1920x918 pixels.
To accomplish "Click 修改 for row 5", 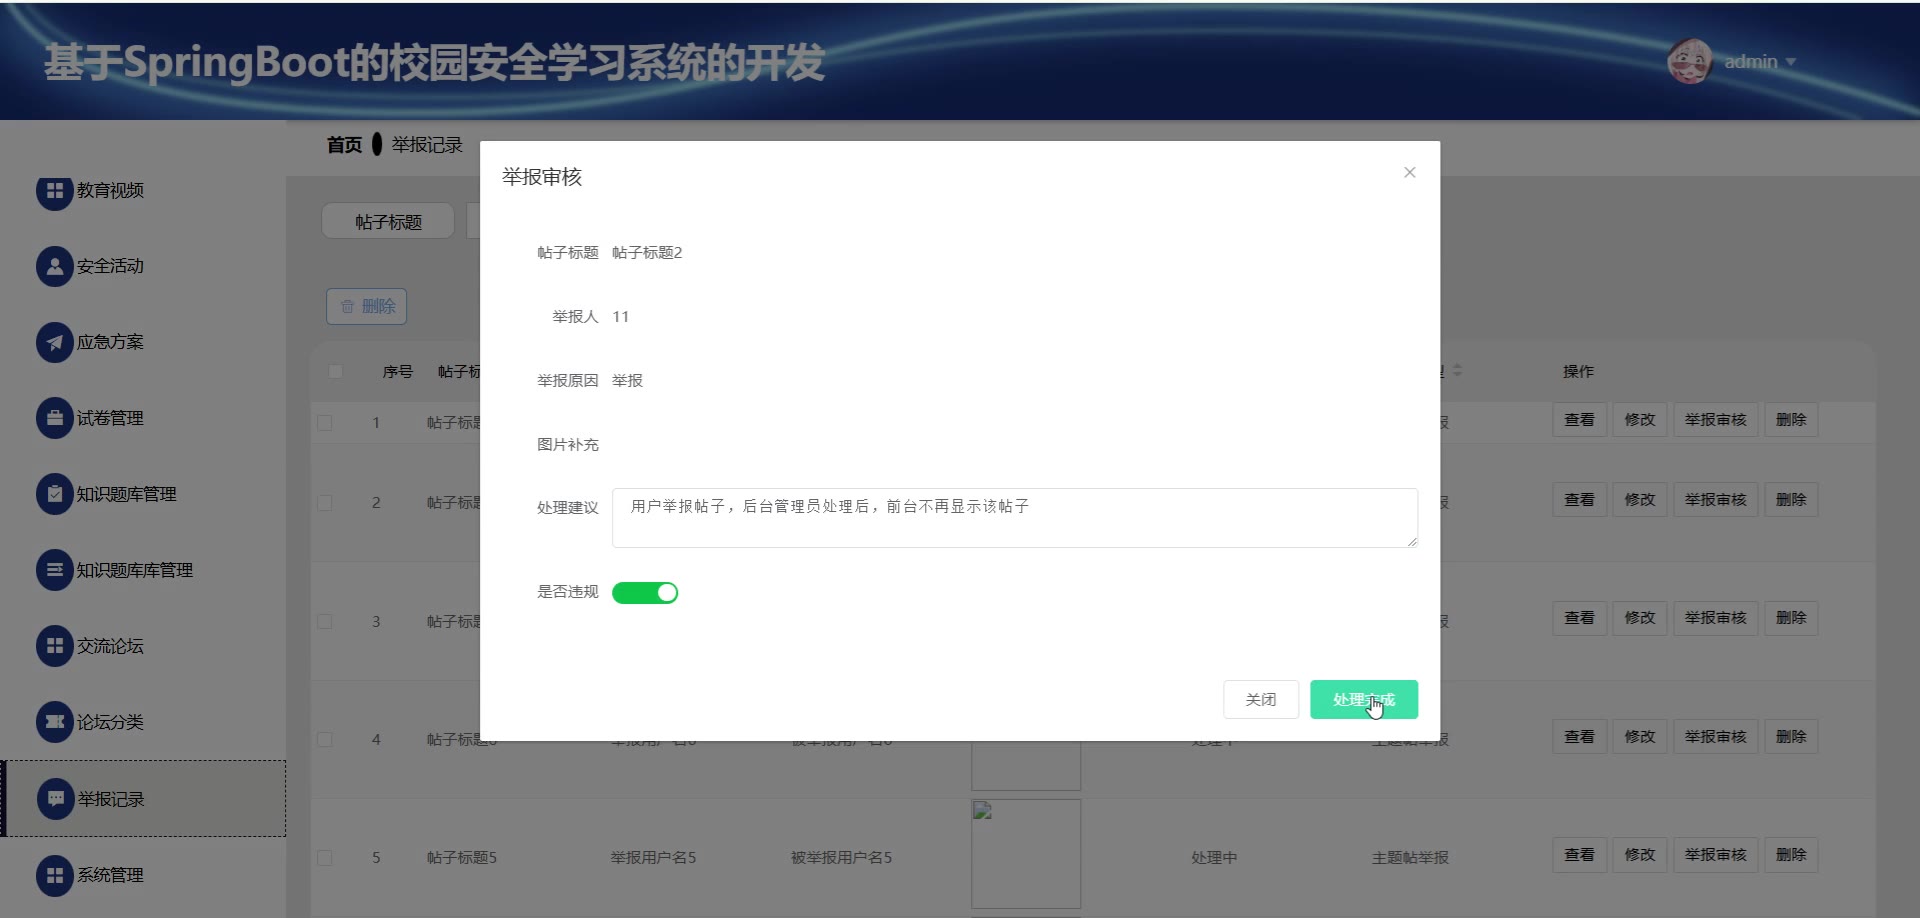I will point(1640,855).
